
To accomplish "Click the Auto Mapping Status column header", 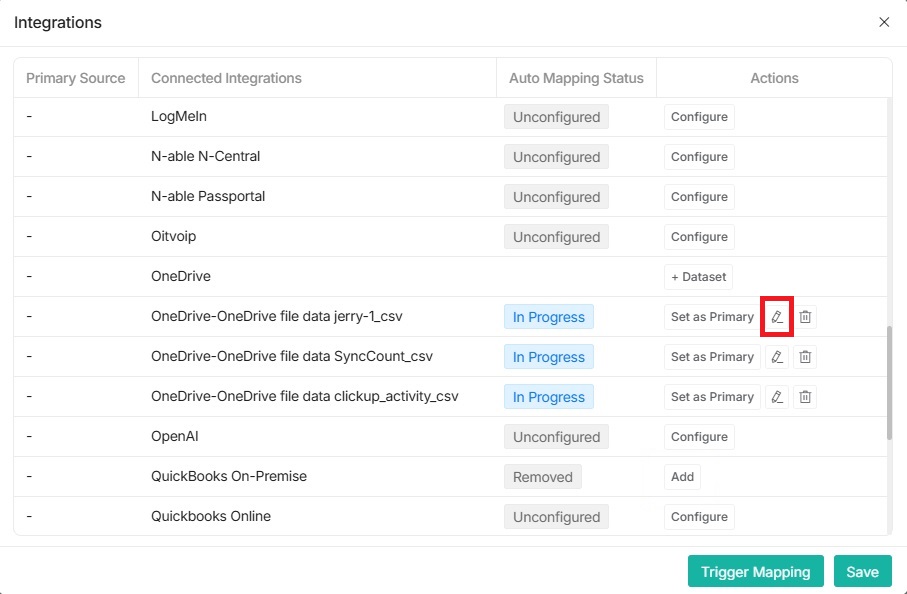I will [576, 78].
